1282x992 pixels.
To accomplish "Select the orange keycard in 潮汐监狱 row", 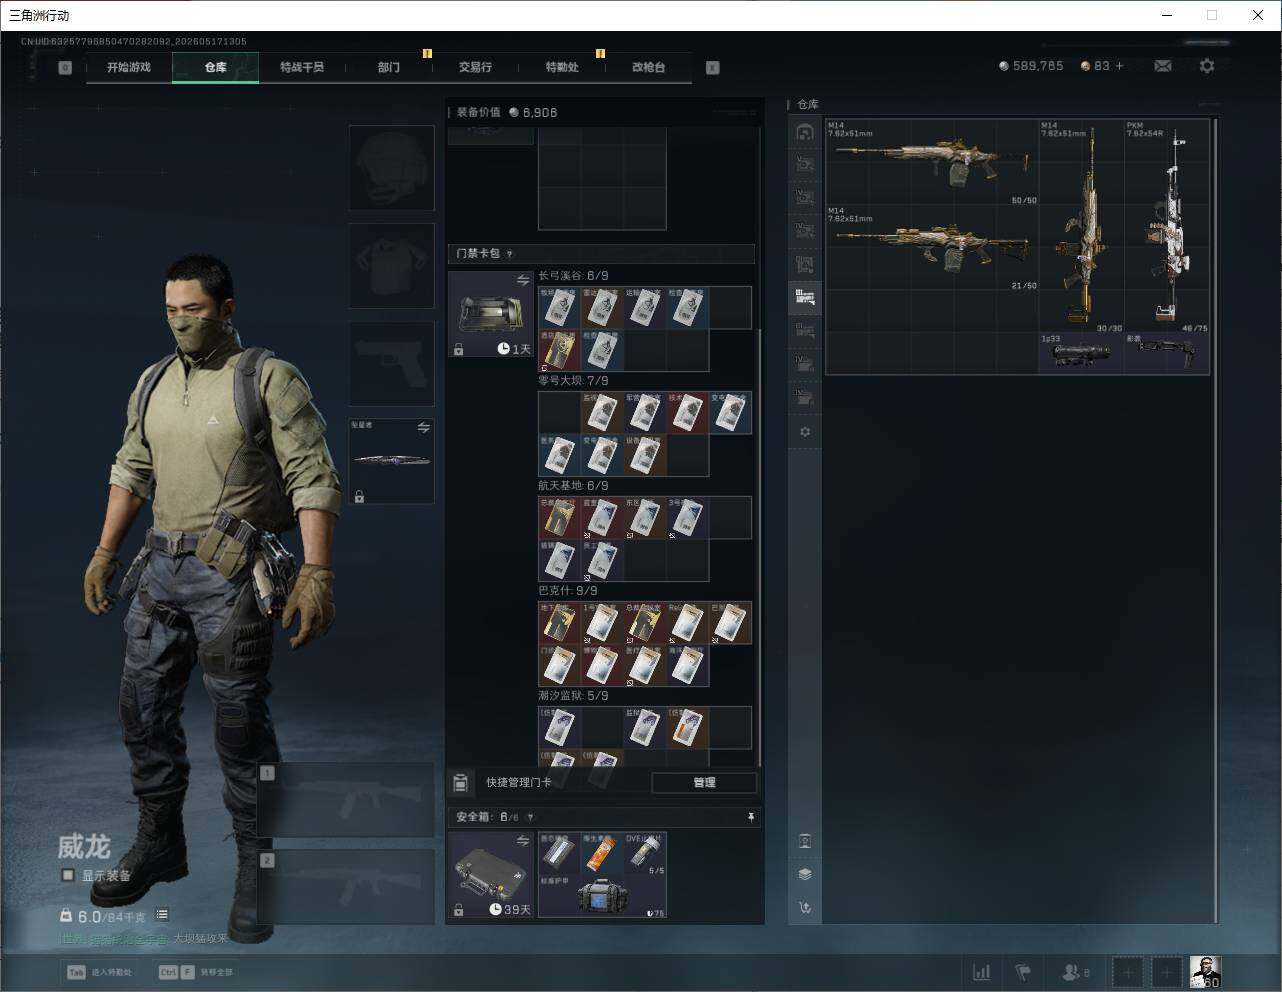I will (688, 728).
